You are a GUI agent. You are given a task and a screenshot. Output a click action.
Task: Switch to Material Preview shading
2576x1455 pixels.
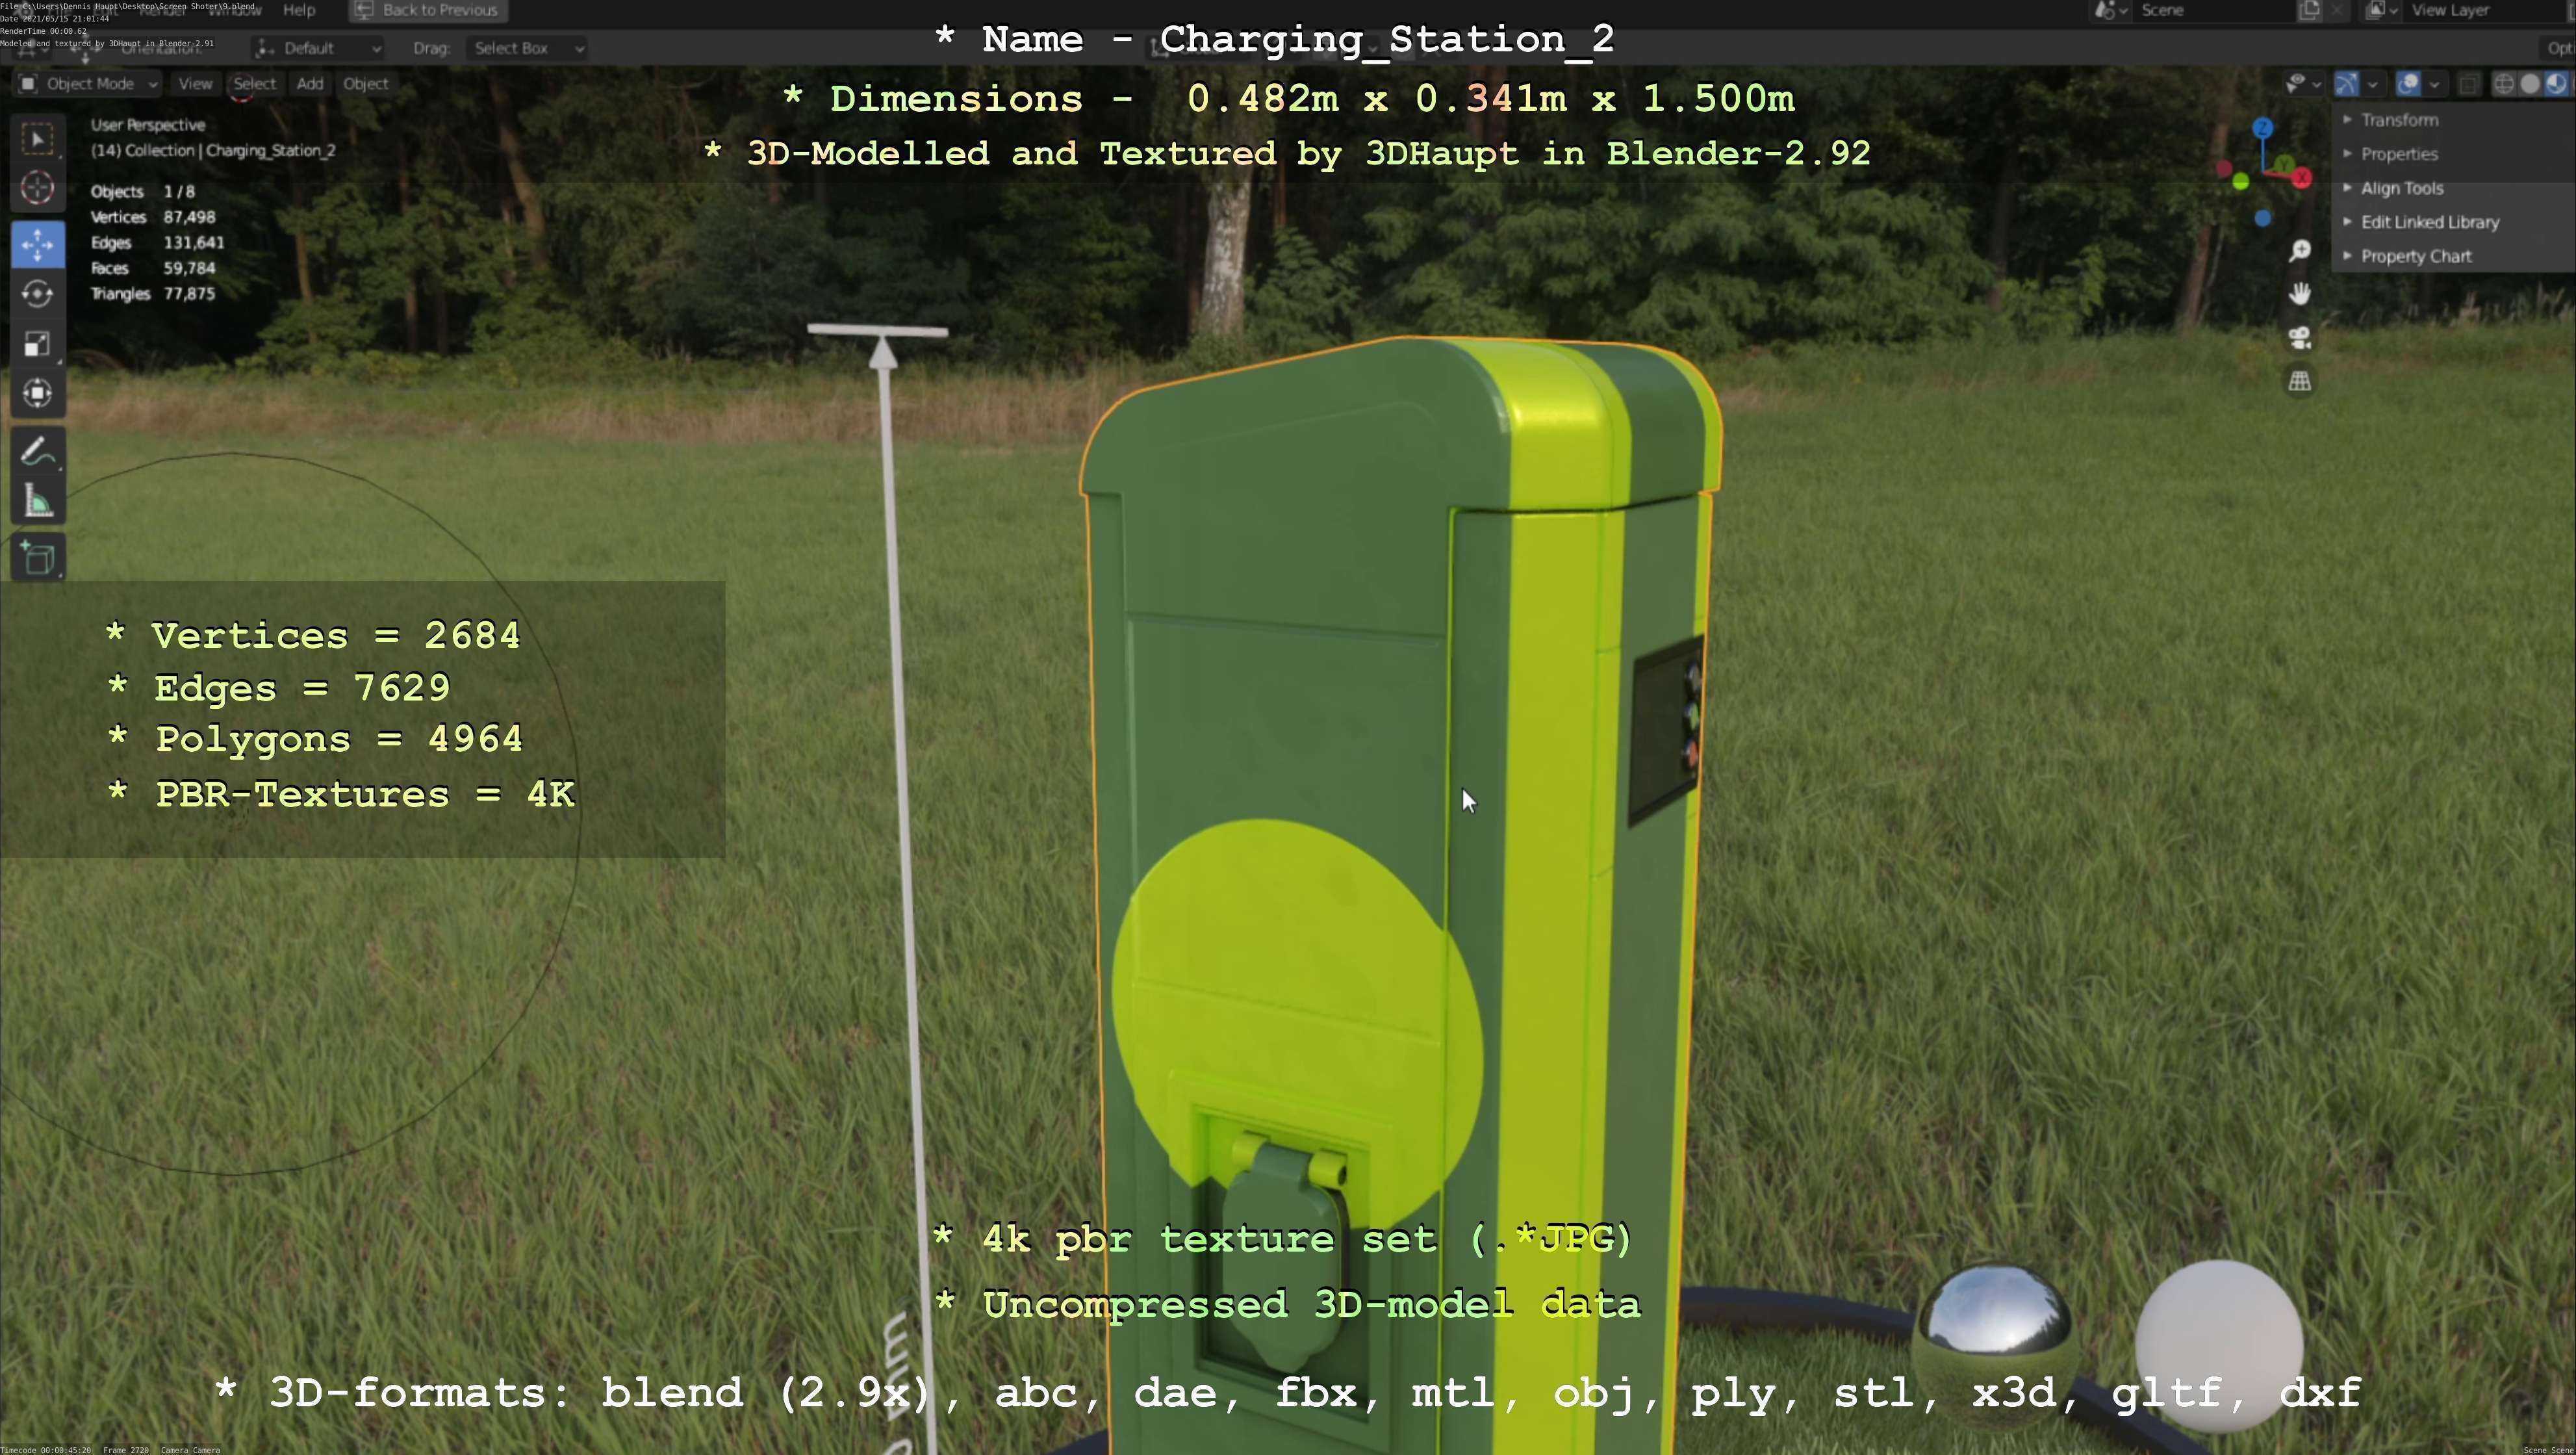pyautogui.click(x=2555, y=84)
